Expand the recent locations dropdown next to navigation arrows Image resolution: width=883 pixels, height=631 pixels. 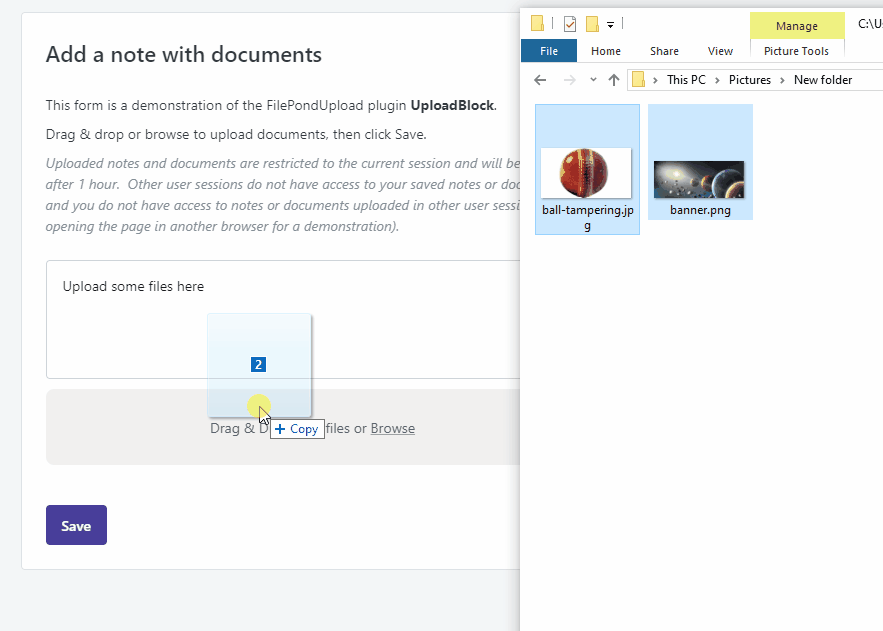click(x=591, y=79)
